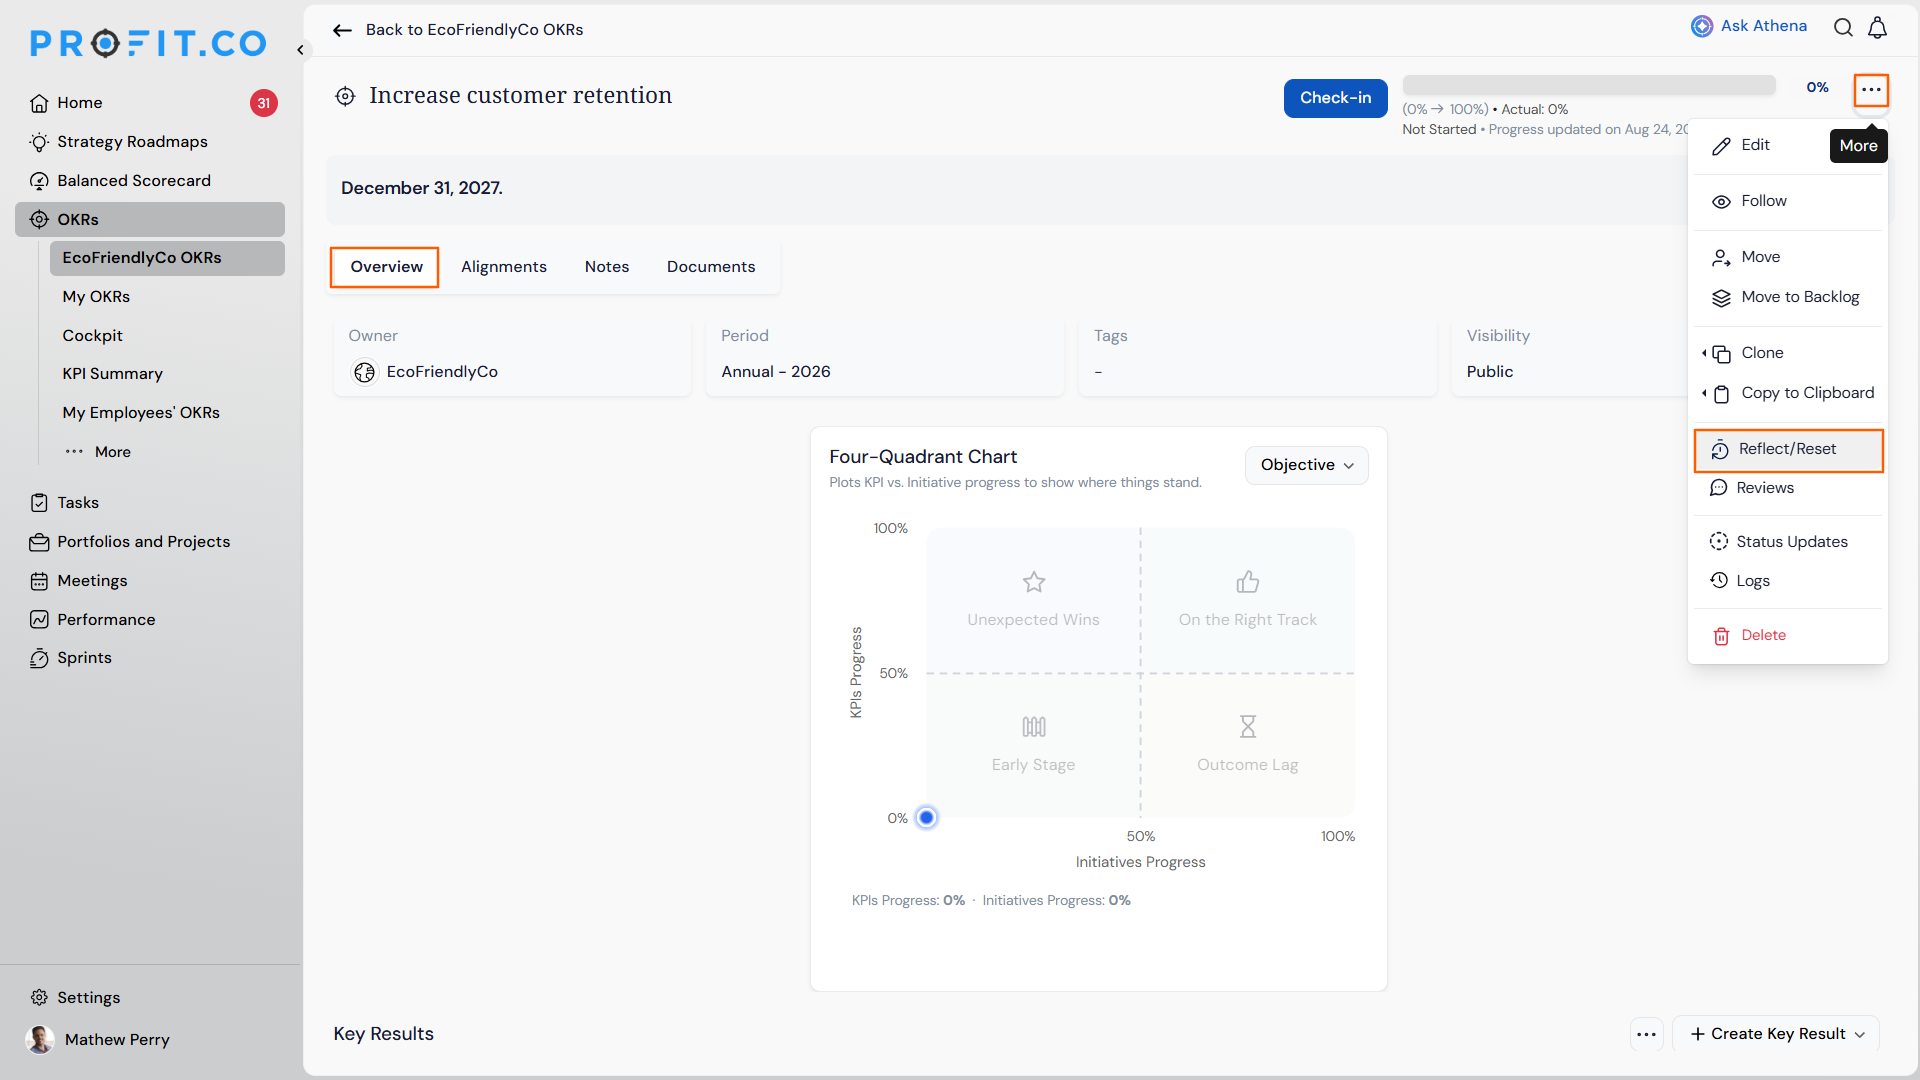The height and width of the screenshot is (1080, 1920).
Task: Click the Meetings calendar icon
Action: click(39, 581)
